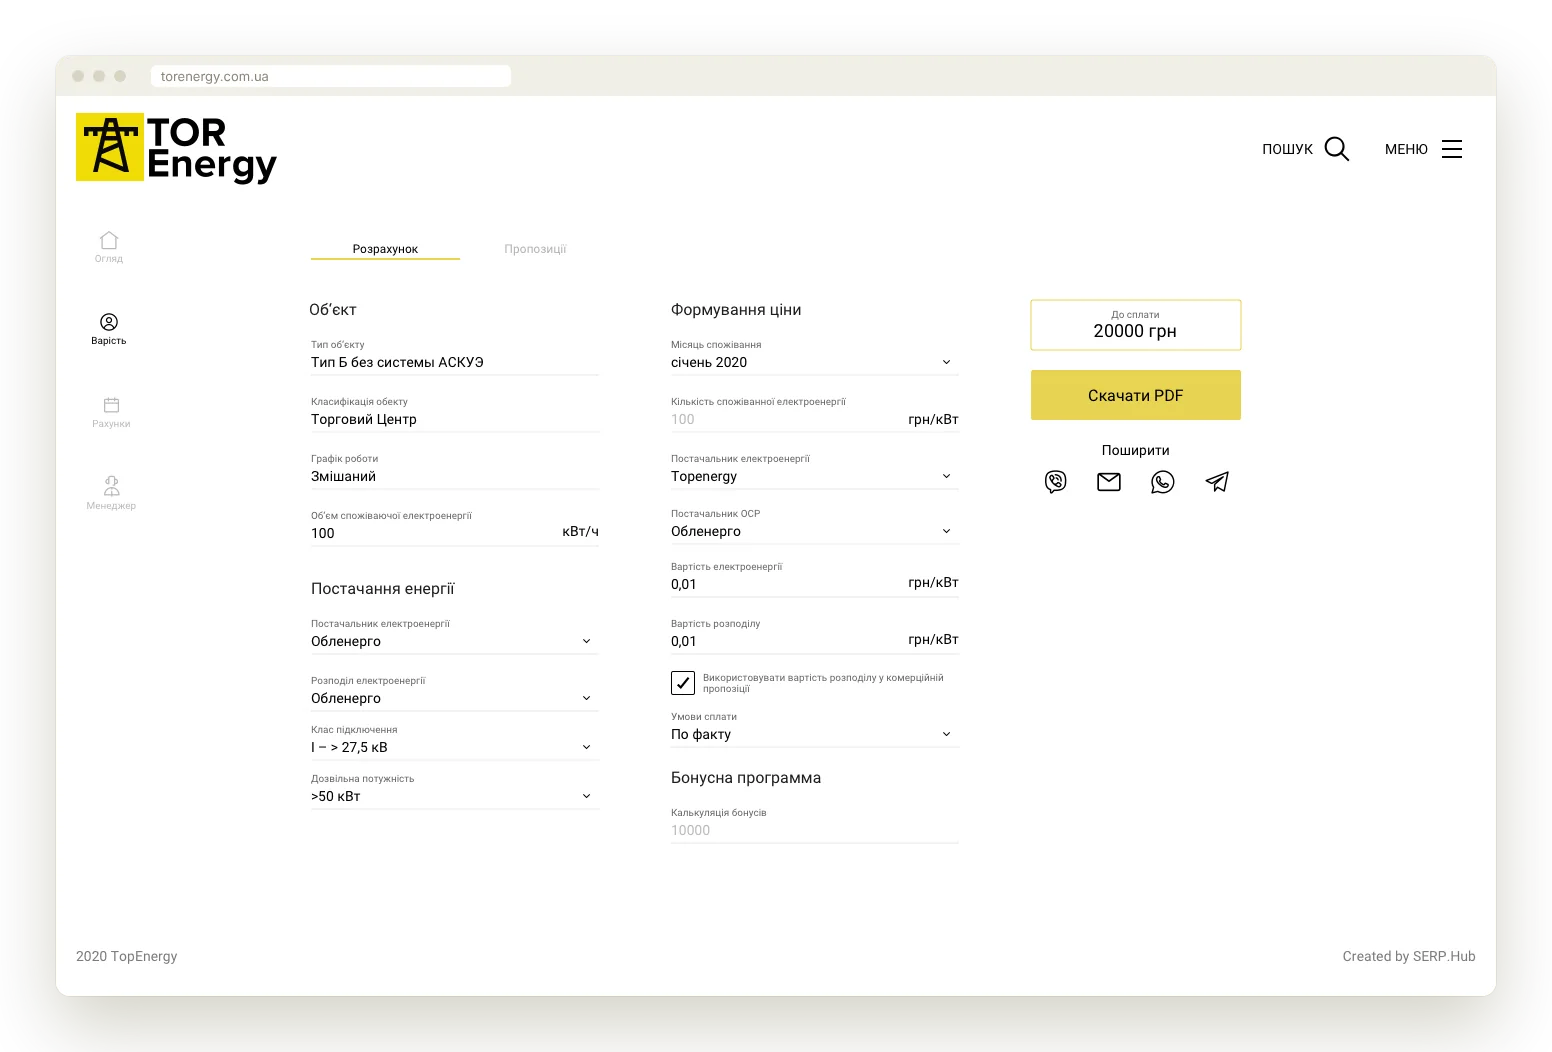
Task: Click the МЕНЮ label
Action: click(1406, 149)
